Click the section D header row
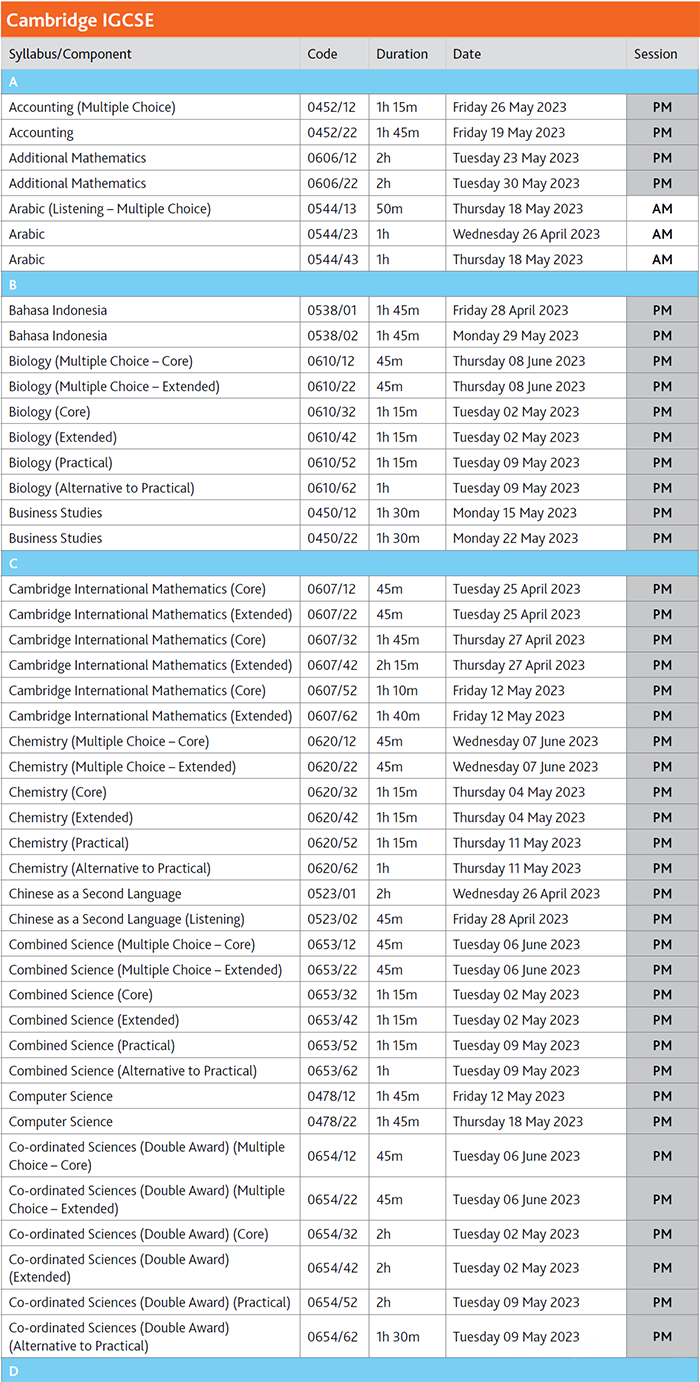 (x=350, y=1371)
